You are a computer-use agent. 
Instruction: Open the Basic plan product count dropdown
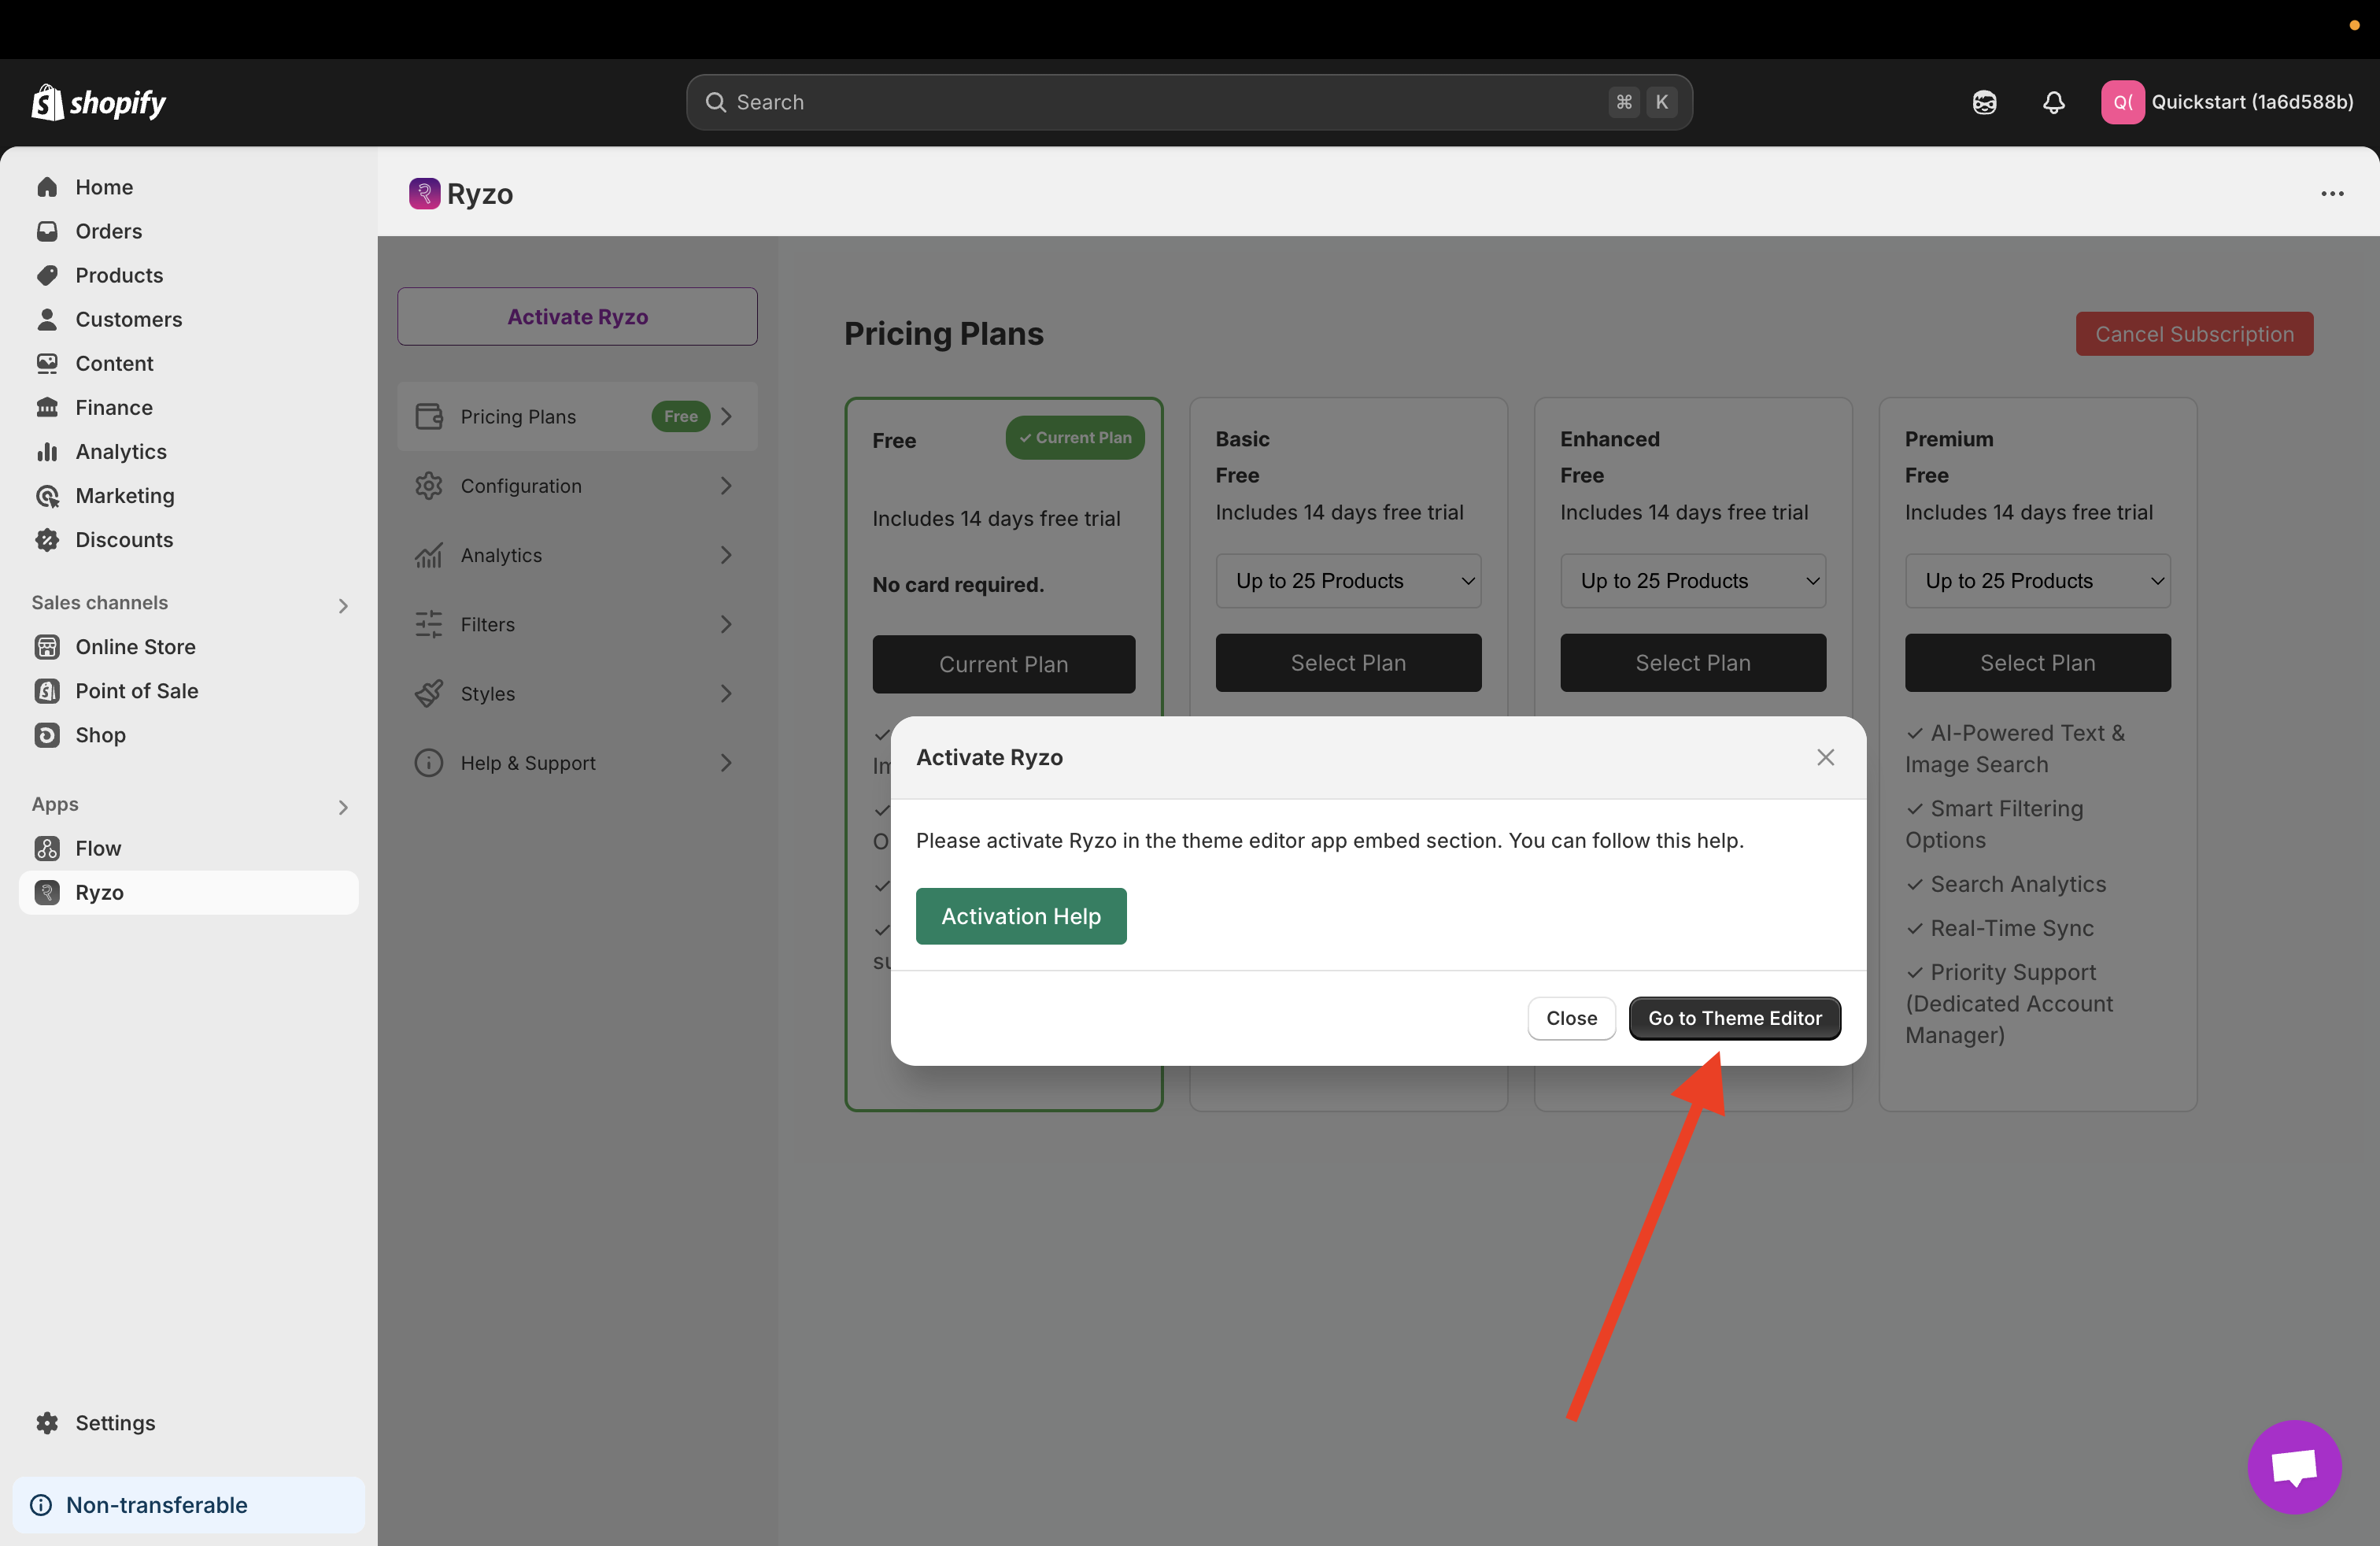[x=1348, y=580]
